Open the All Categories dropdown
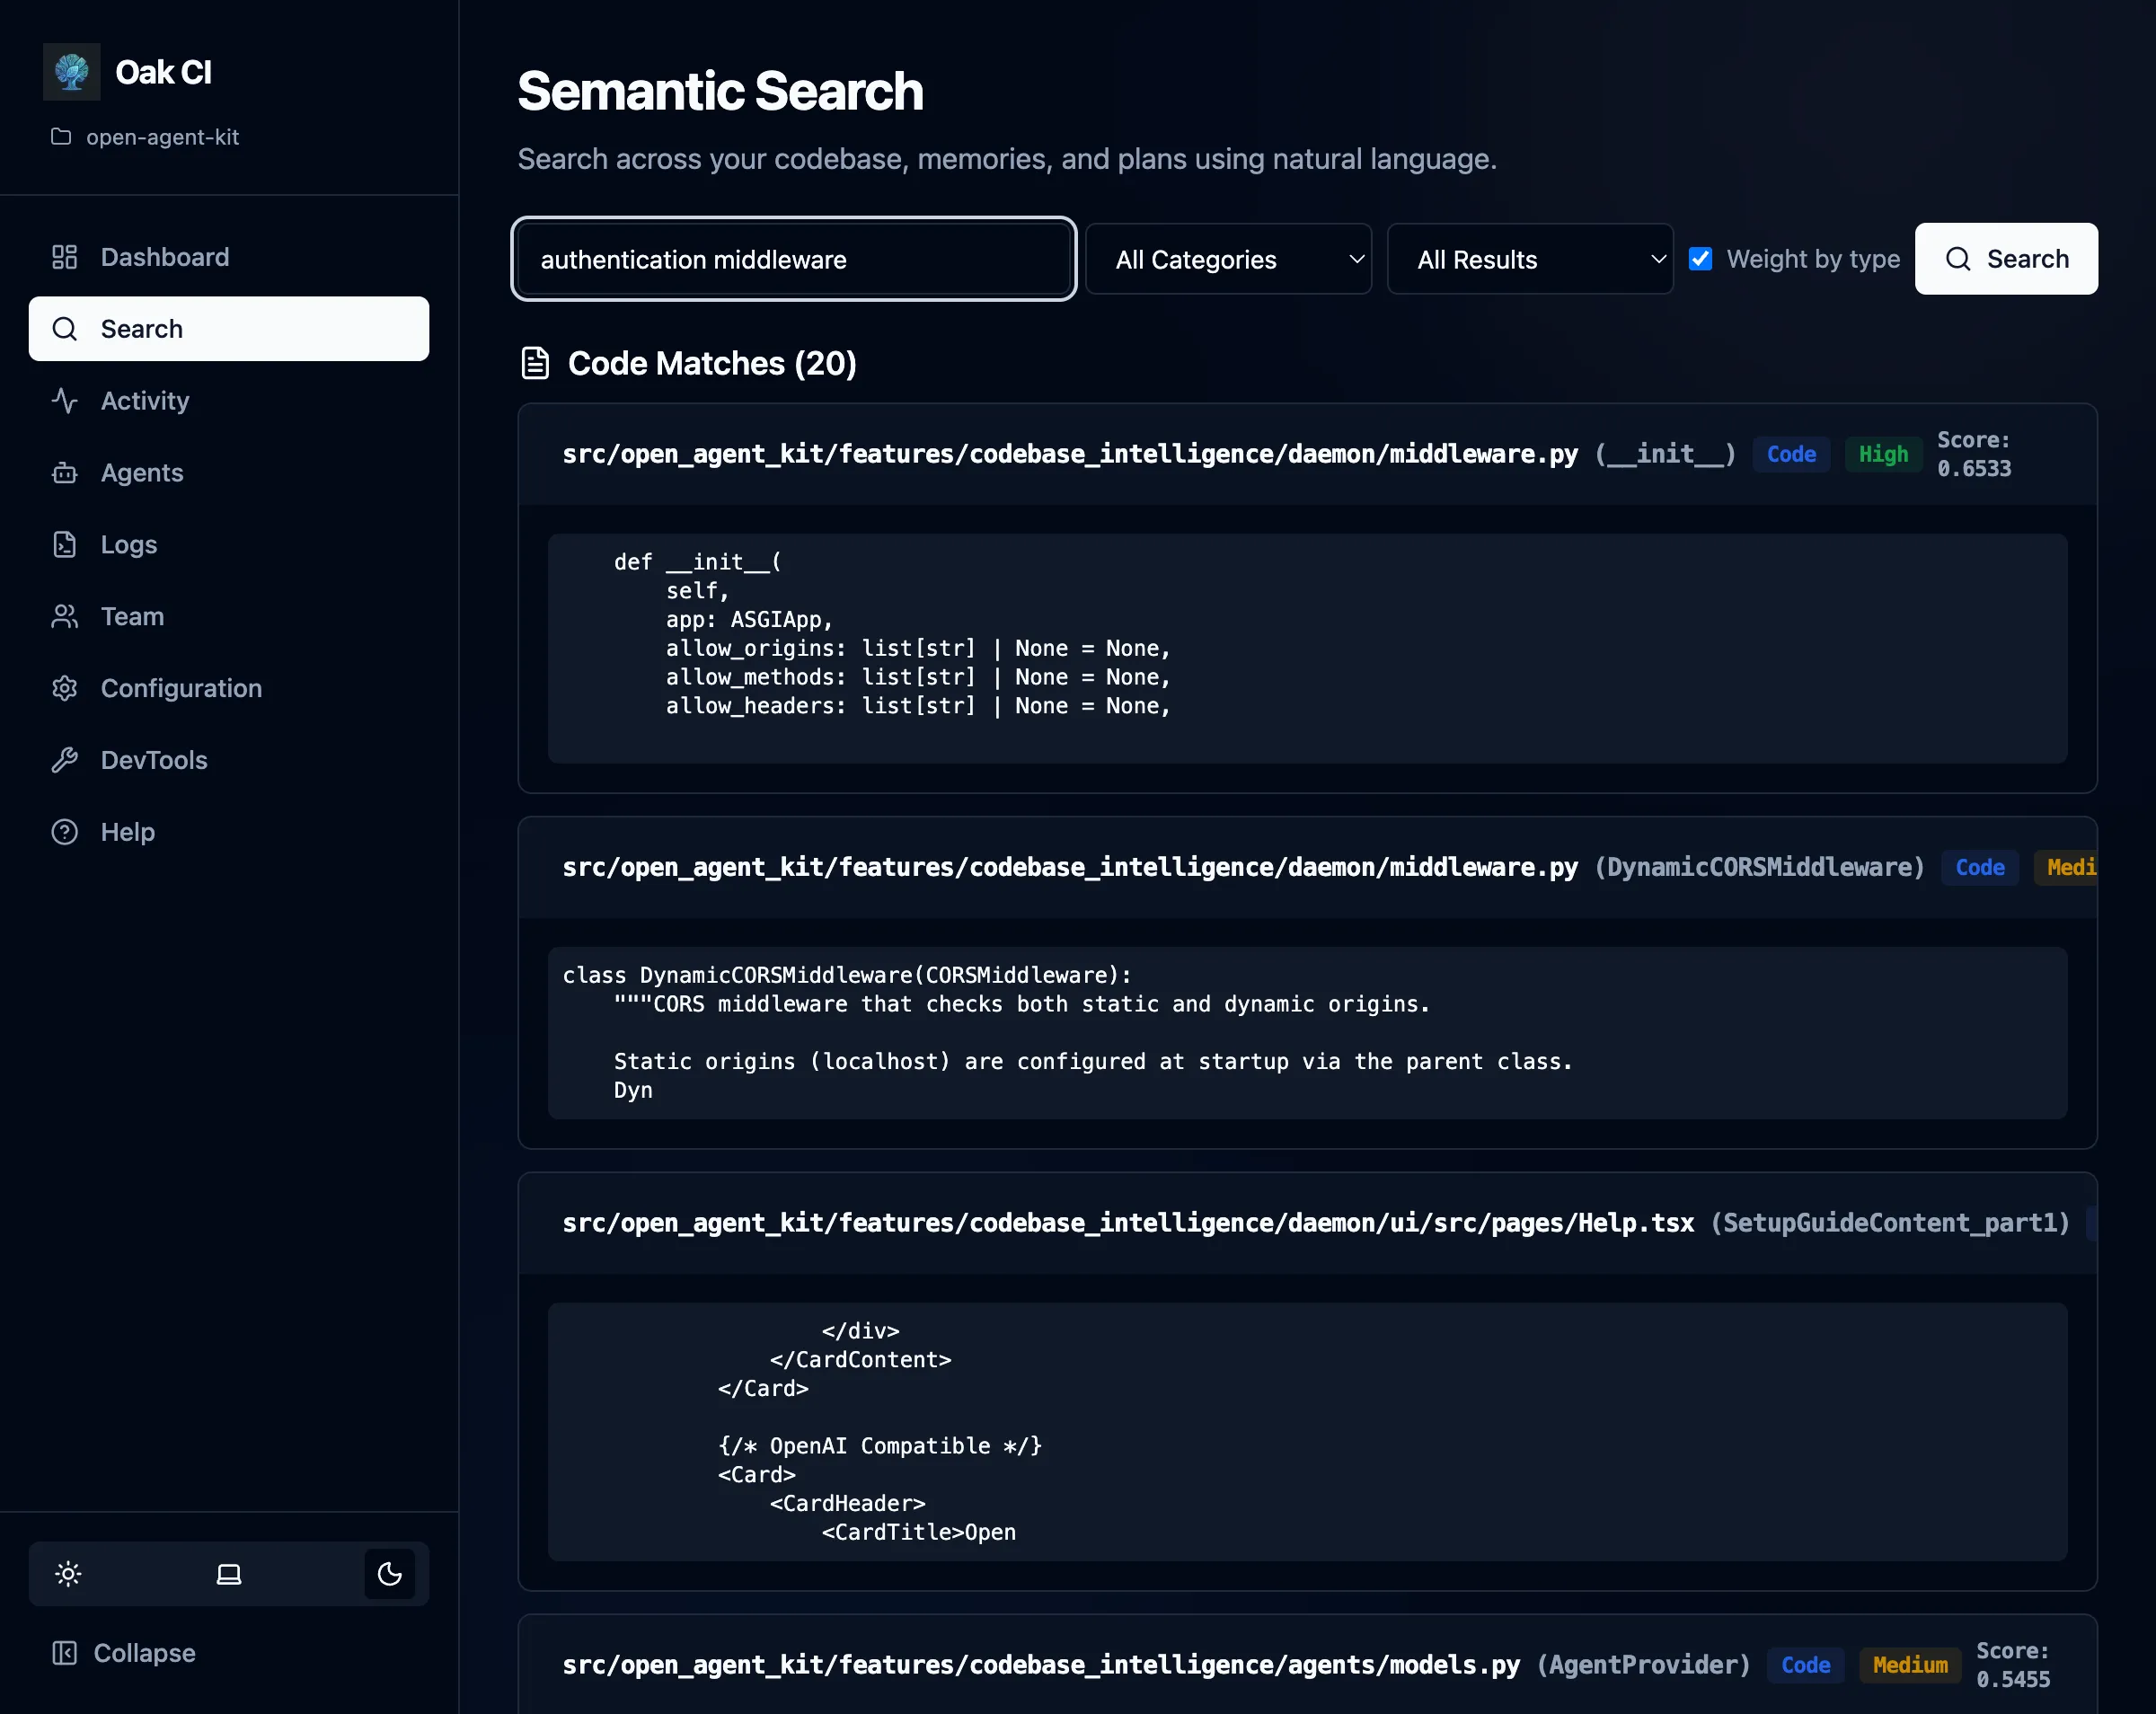This screenshot has width=2156, height=1714. point(1228,259)
